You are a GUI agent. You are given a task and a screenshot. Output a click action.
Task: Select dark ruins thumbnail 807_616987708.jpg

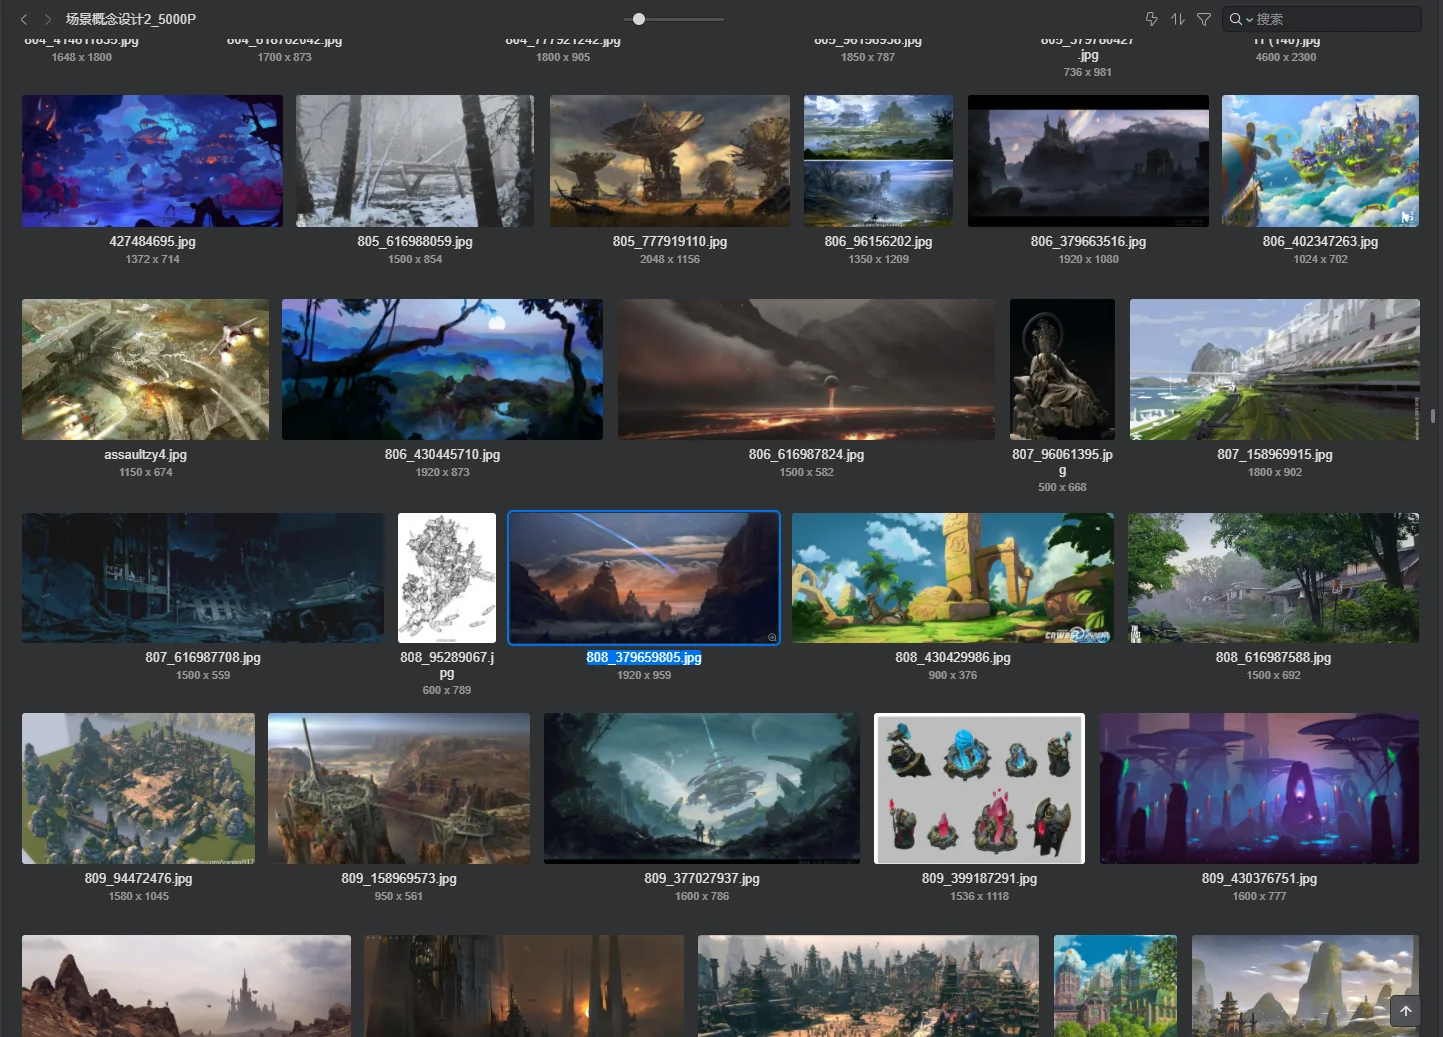tap(203, 578)
